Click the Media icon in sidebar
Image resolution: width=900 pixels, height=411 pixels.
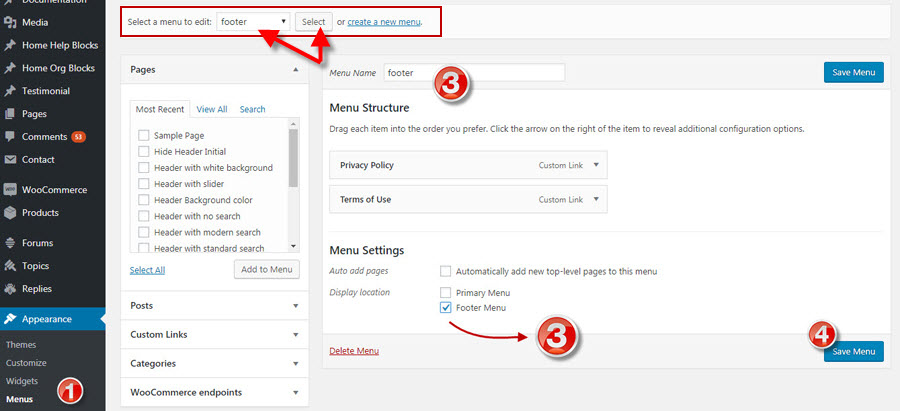point(10,21)
